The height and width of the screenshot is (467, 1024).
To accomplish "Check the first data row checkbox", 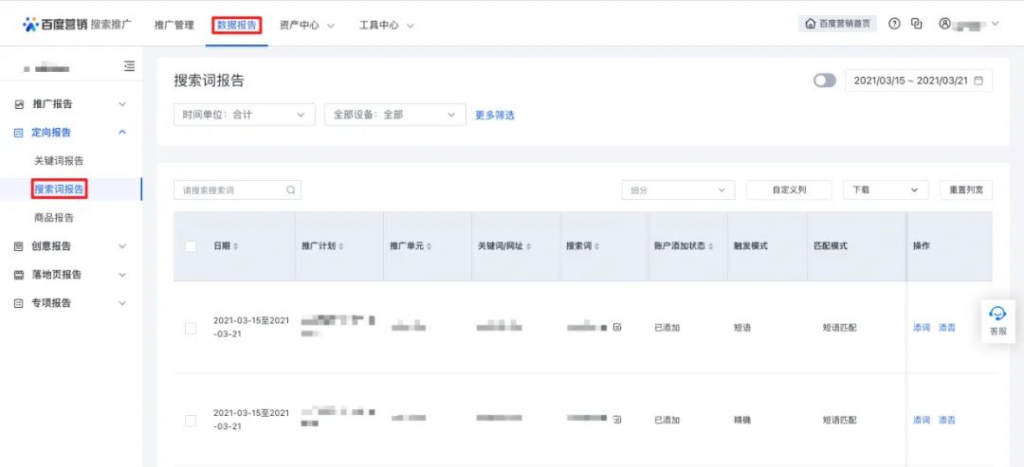I will coord(191,328).
